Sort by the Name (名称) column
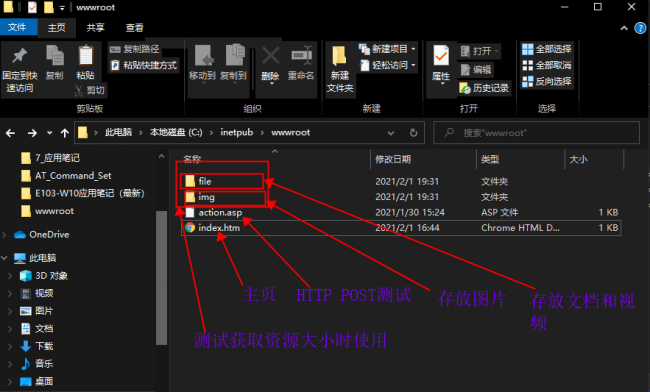 (x=192, y=159)
